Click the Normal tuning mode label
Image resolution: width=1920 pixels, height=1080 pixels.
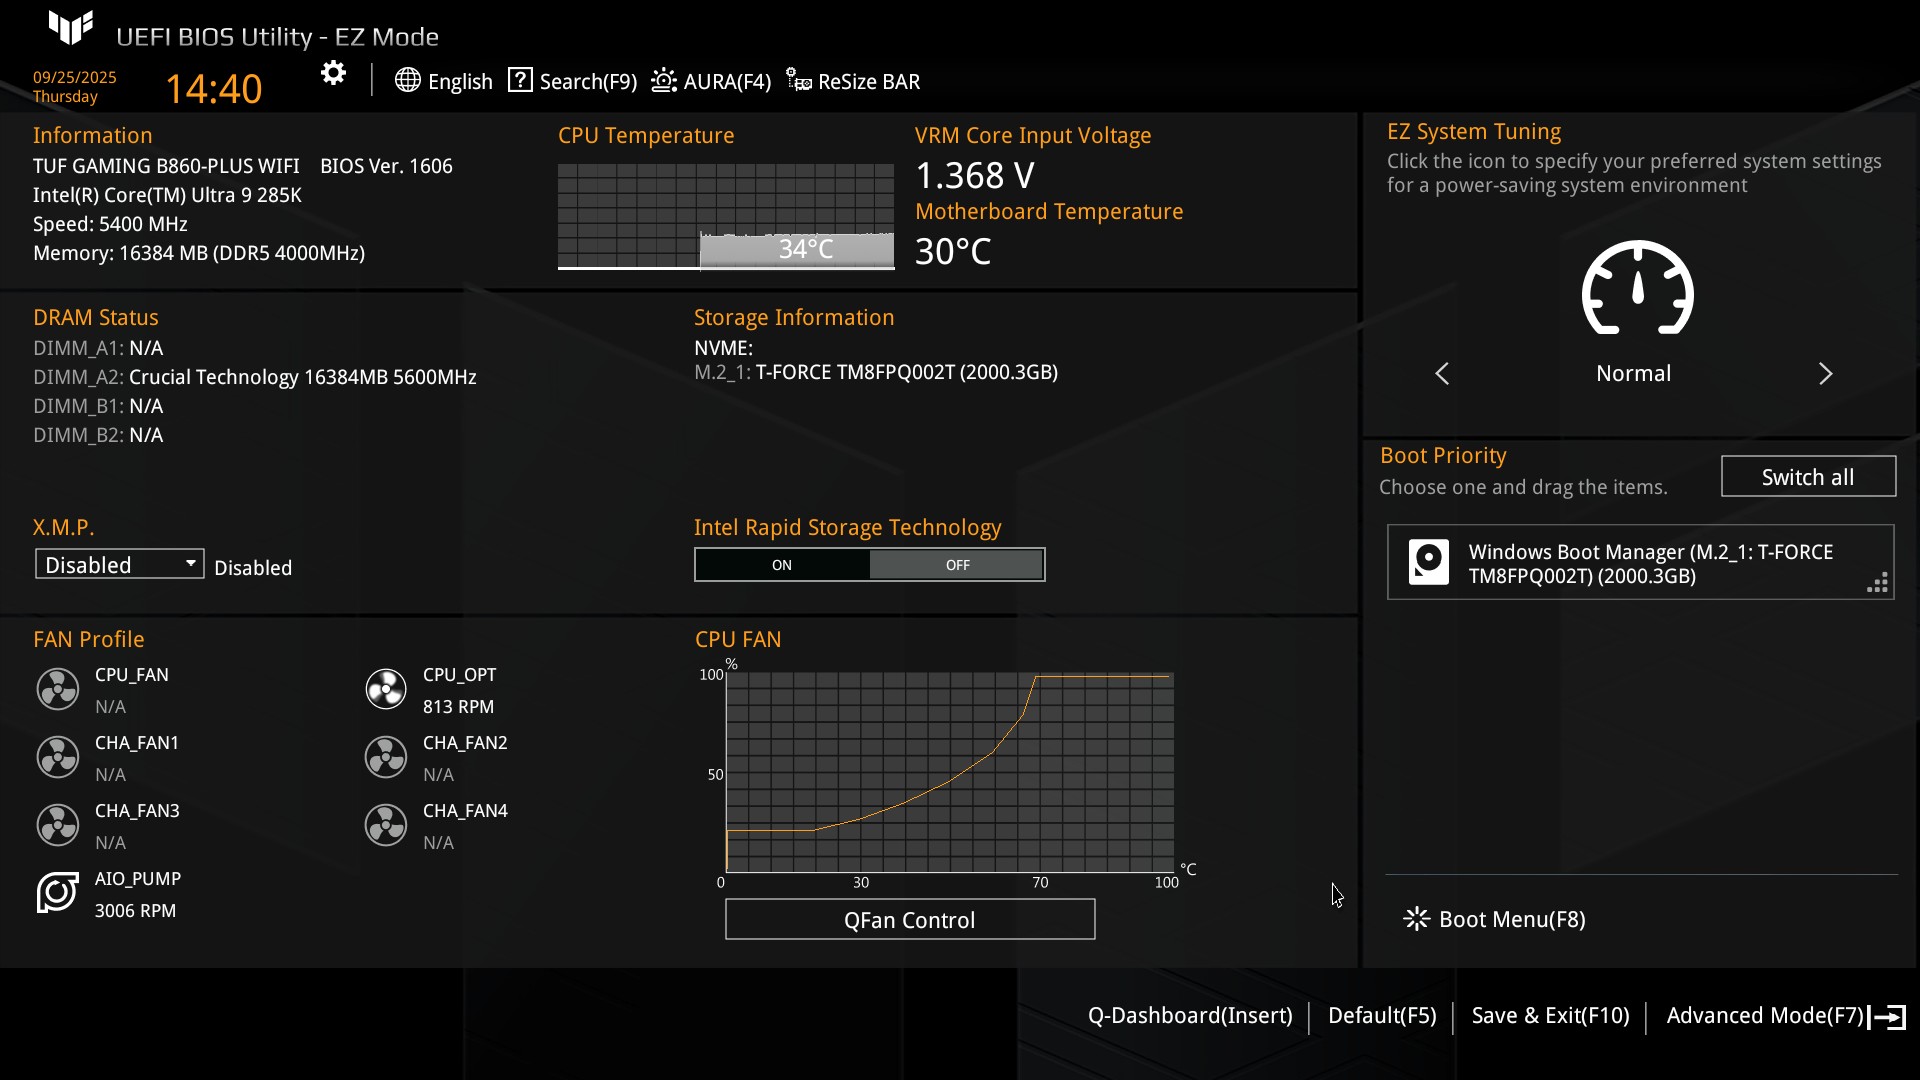[x=1633, y=374]
